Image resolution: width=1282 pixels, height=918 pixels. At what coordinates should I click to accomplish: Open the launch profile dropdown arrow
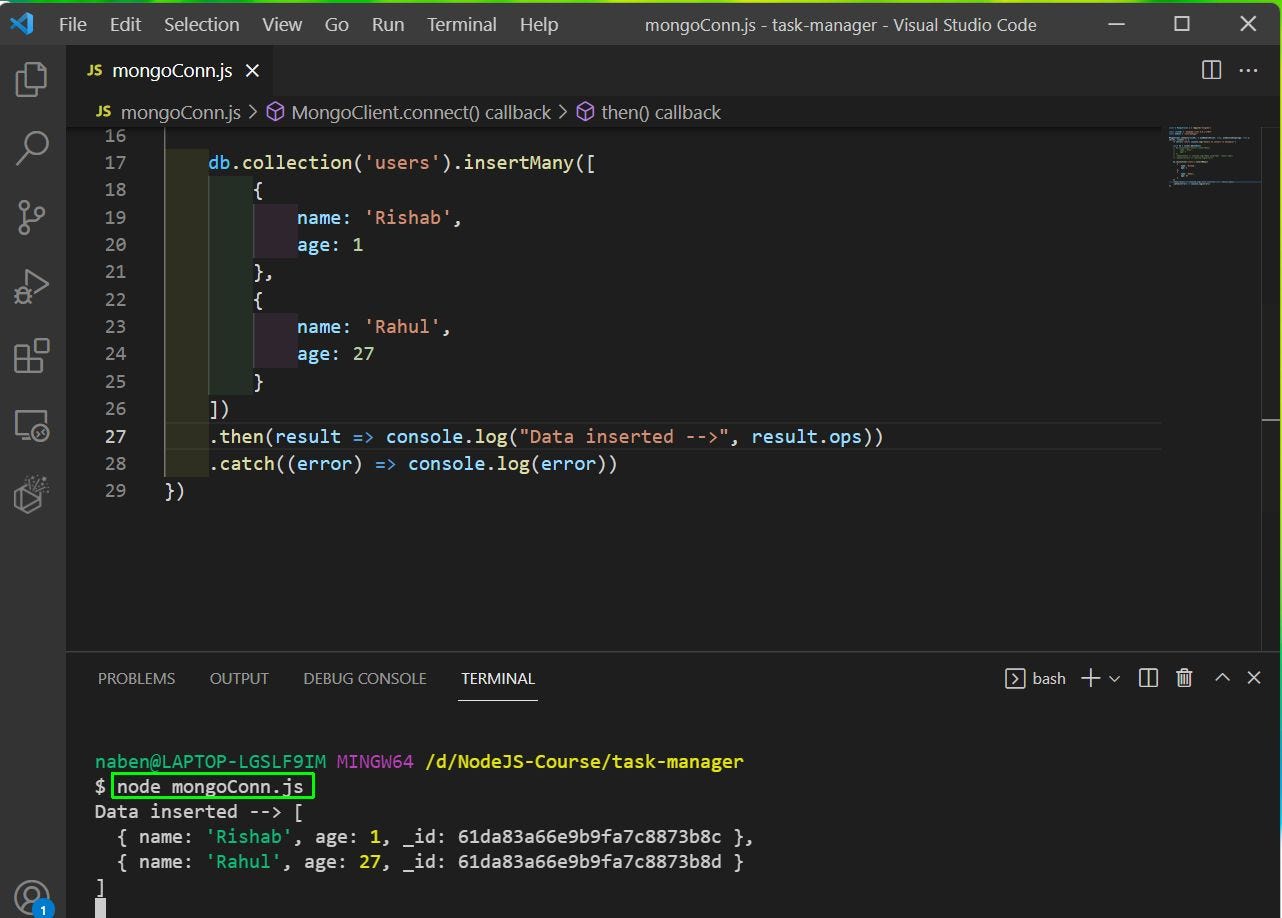1114,678
